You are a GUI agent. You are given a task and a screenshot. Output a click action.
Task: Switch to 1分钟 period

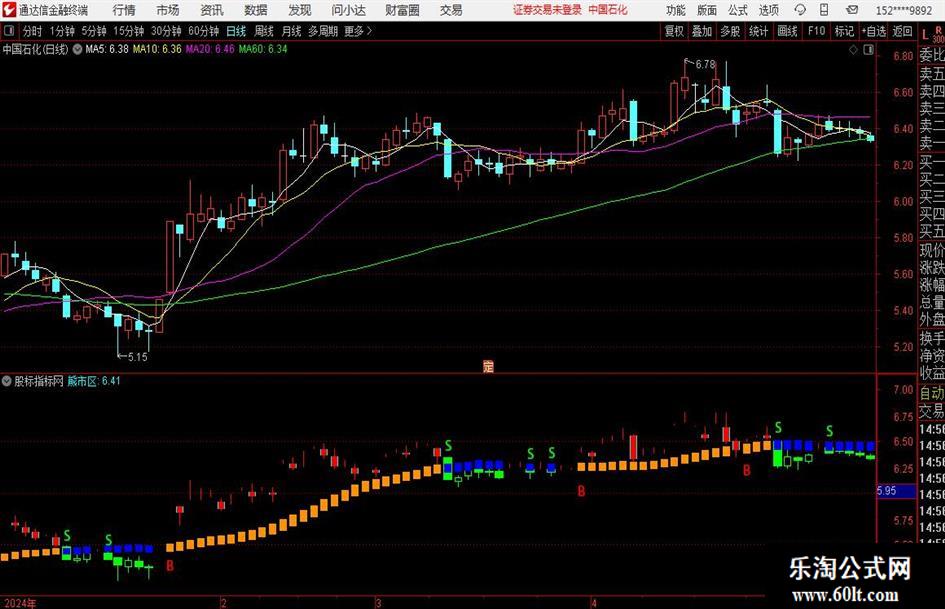pos(61,31)
